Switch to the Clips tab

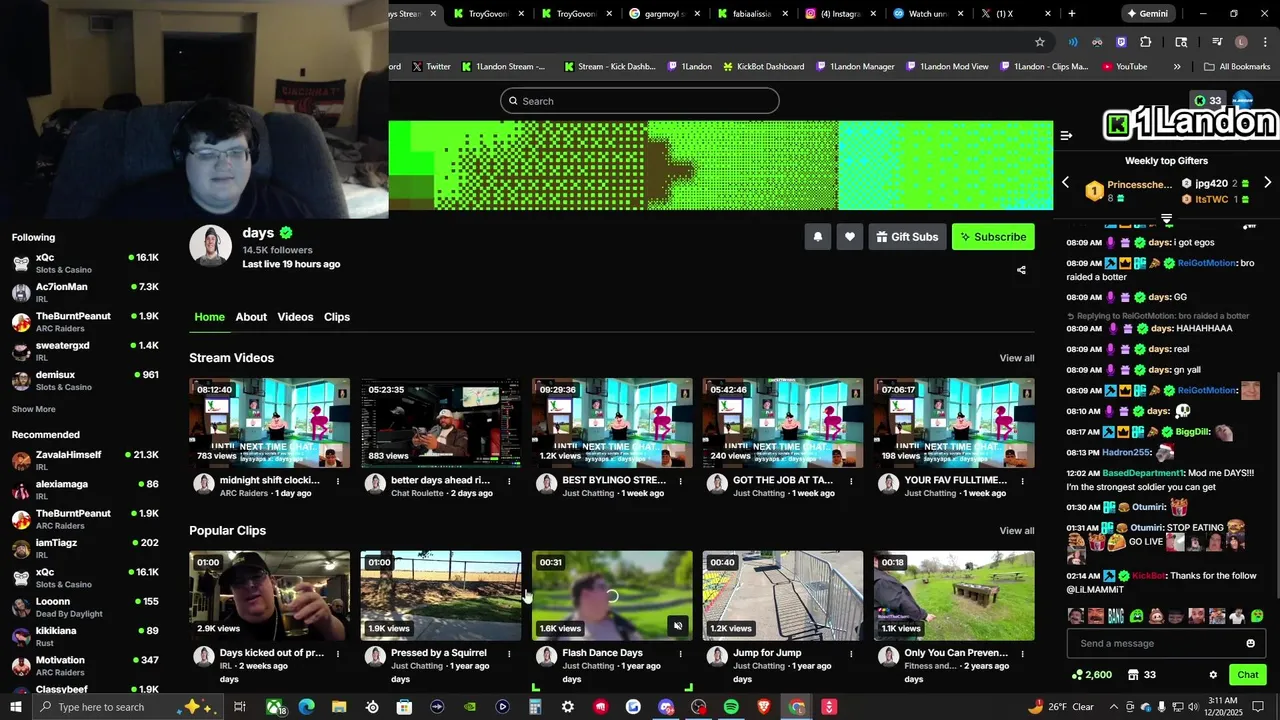(x=337, y=317)
